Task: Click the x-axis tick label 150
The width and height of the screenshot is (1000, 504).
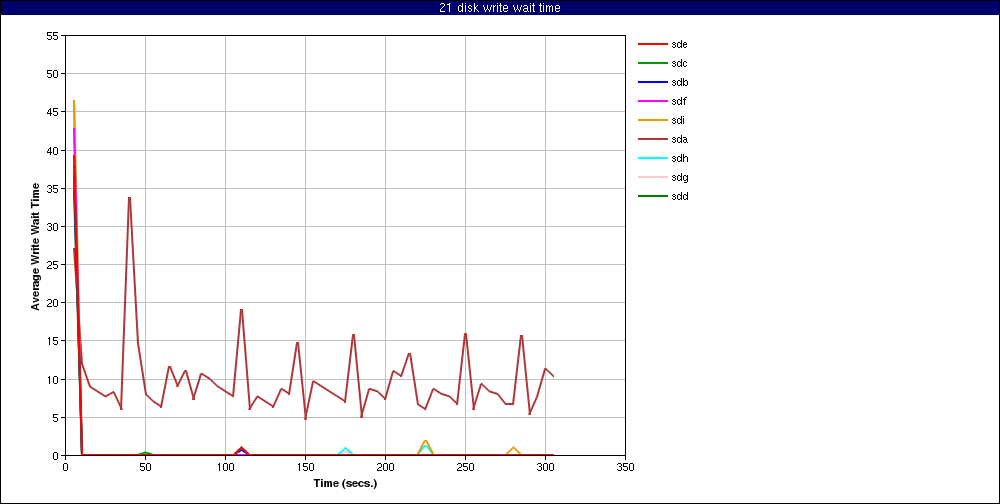Action: [305, 467]
